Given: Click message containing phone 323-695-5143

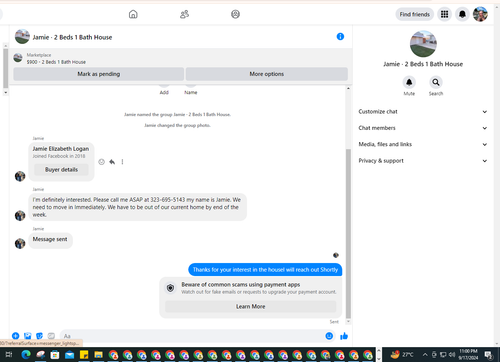Looking at the screenshot, I should click(x=137, y=207).
